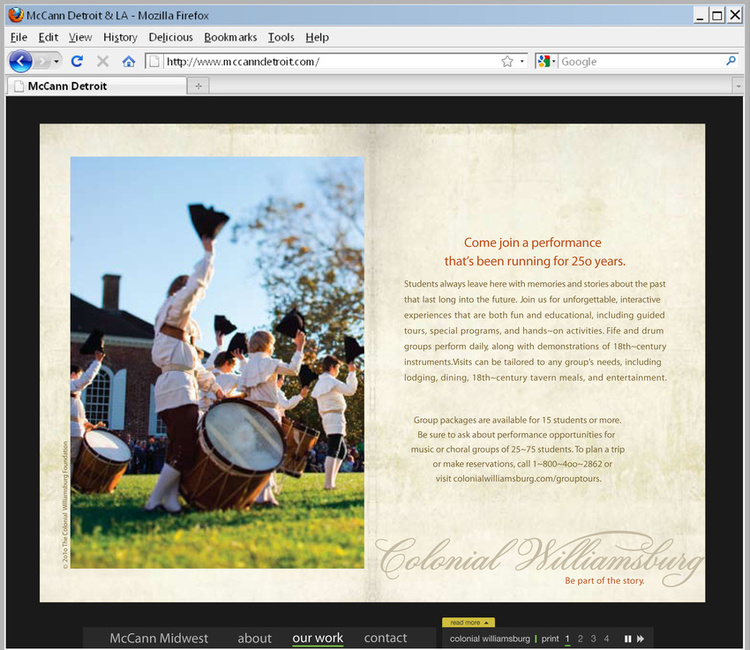The image size is (750, 650).
Task: Pause the slideshow
Action: pos(628,639)
